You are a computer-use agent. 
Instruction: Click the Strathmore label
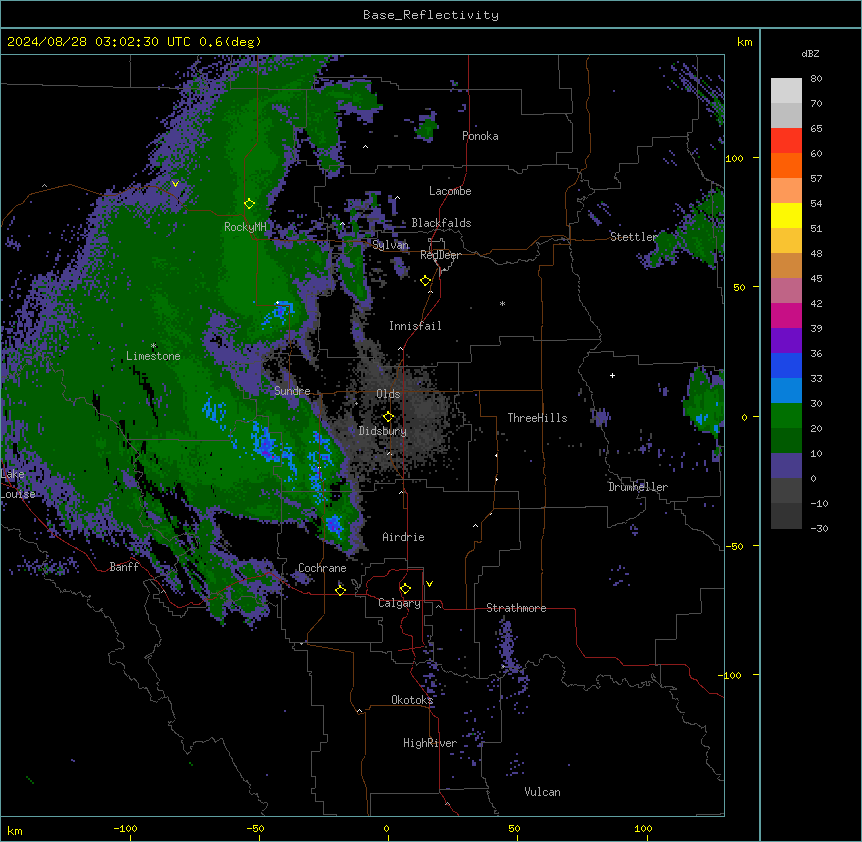point(516,608)
